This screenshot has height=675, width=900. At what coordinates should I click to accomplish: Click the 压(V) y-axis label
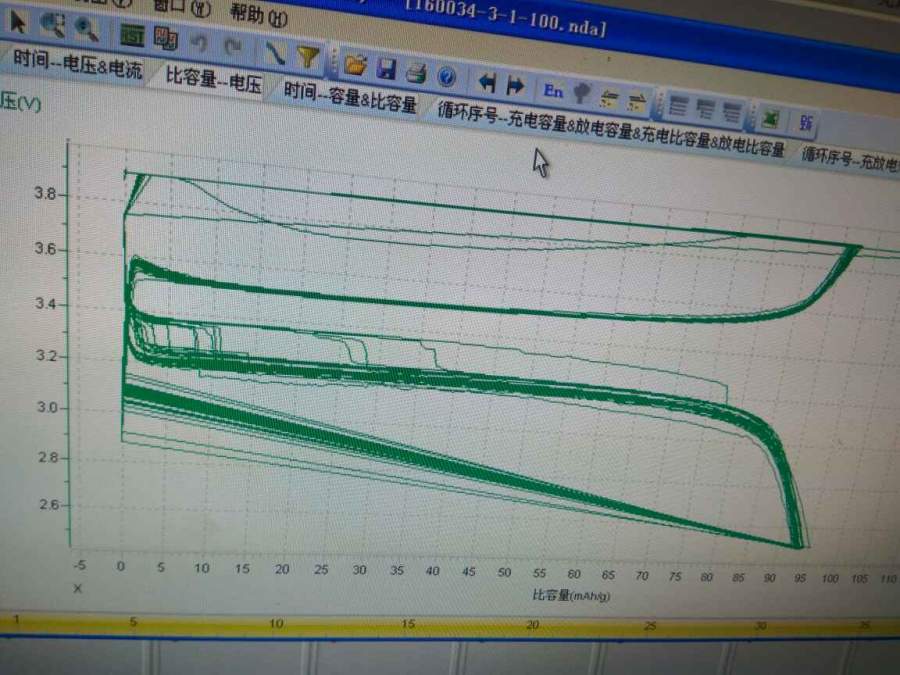[x=21, y=103]
